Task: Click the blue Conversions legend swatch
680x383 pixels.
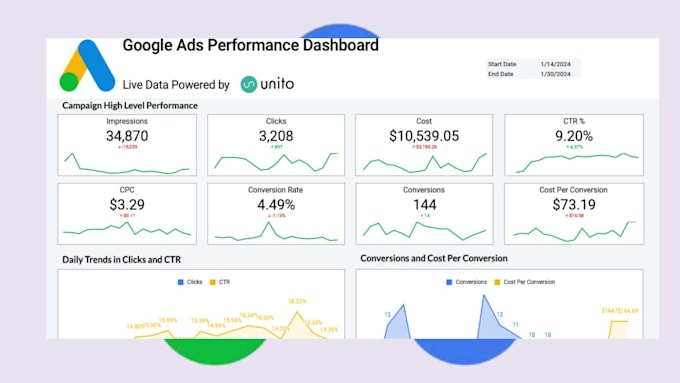Action: coord(449,282)
